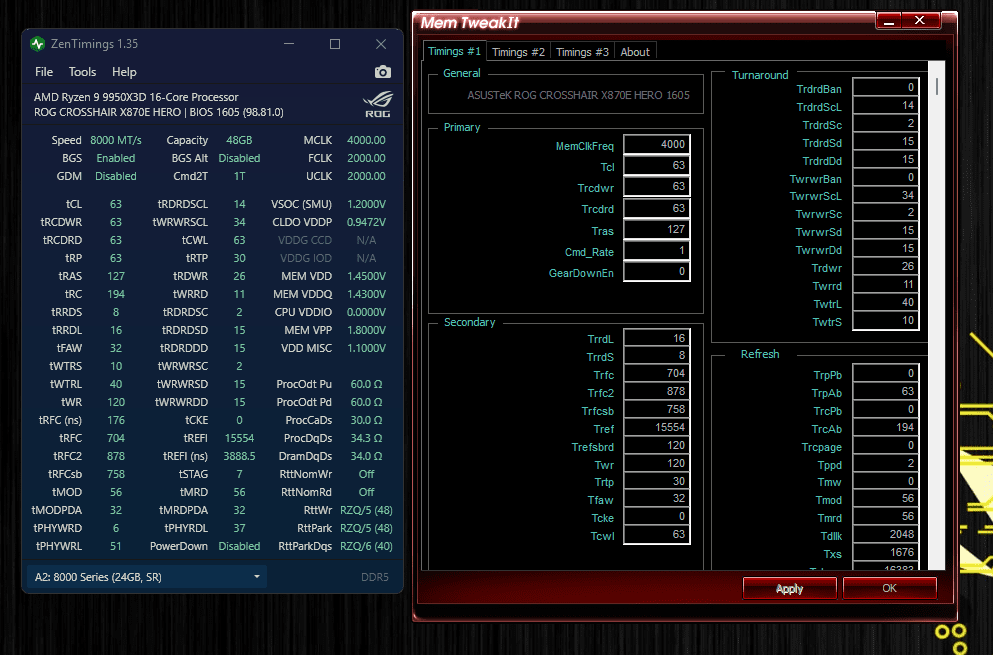The image size is (993, 655).
Task: Click the RttParkDqs RZQ/6 (40) value
Action: coord(366,546)
